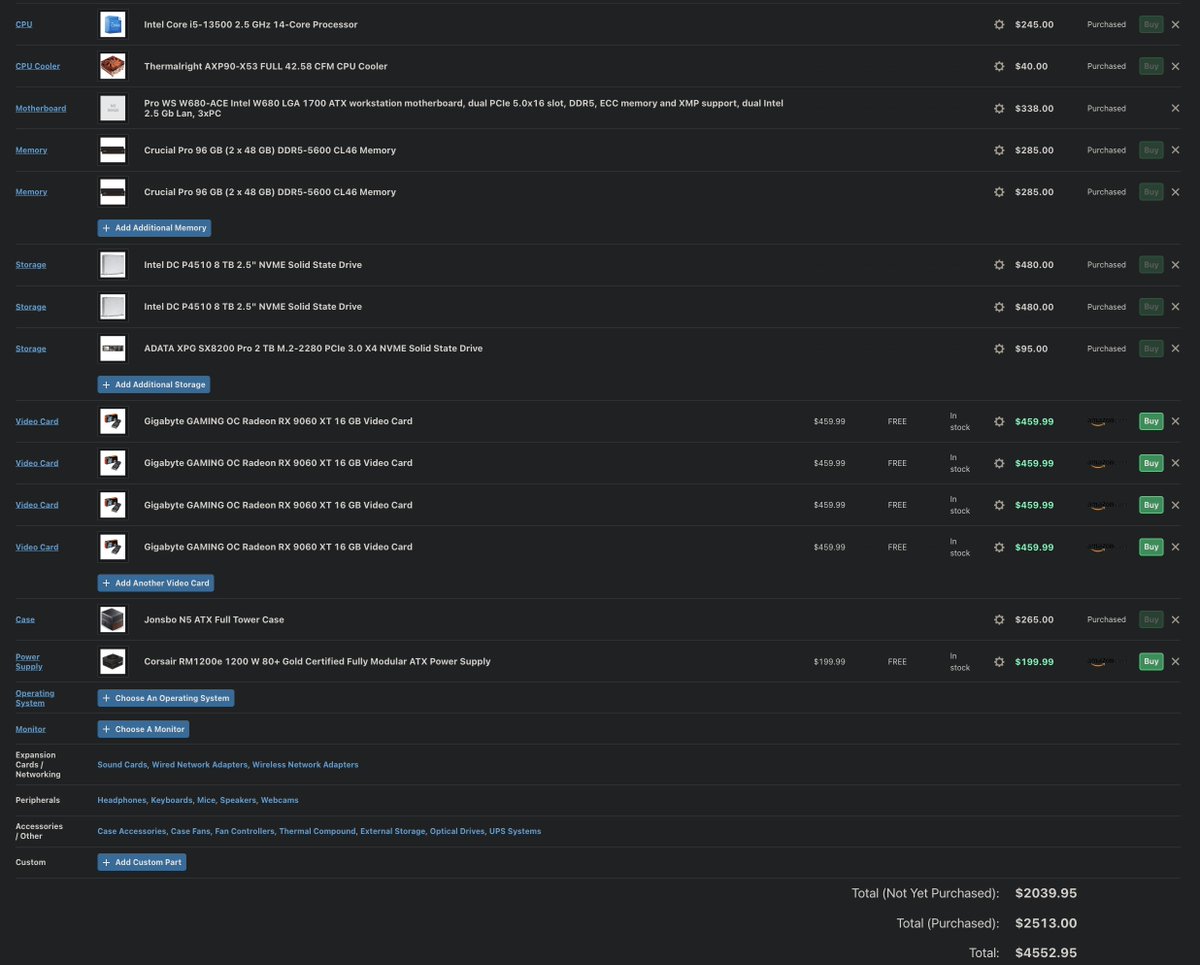Click the Corsair RM1200e power supply thumbnail
This screenshot has height=965, width=1200.
113,662
